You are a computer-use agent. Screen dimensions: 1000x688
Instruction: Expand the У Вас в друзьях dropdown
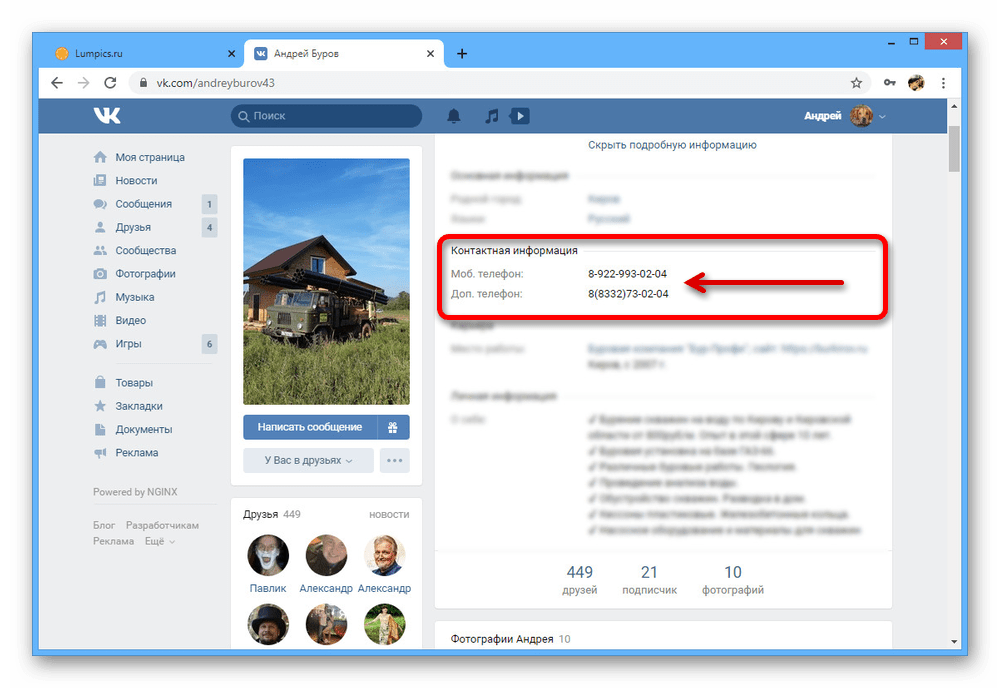(x=308, y=460)
